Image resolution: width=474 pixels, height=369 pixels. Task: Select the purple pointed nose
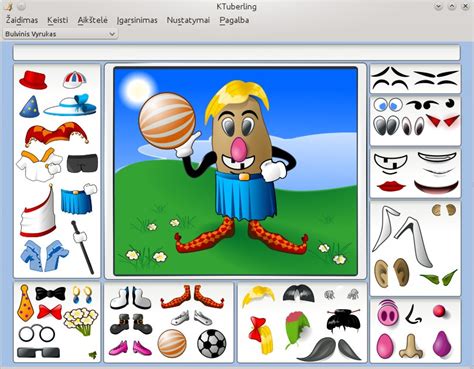[442, 344]
